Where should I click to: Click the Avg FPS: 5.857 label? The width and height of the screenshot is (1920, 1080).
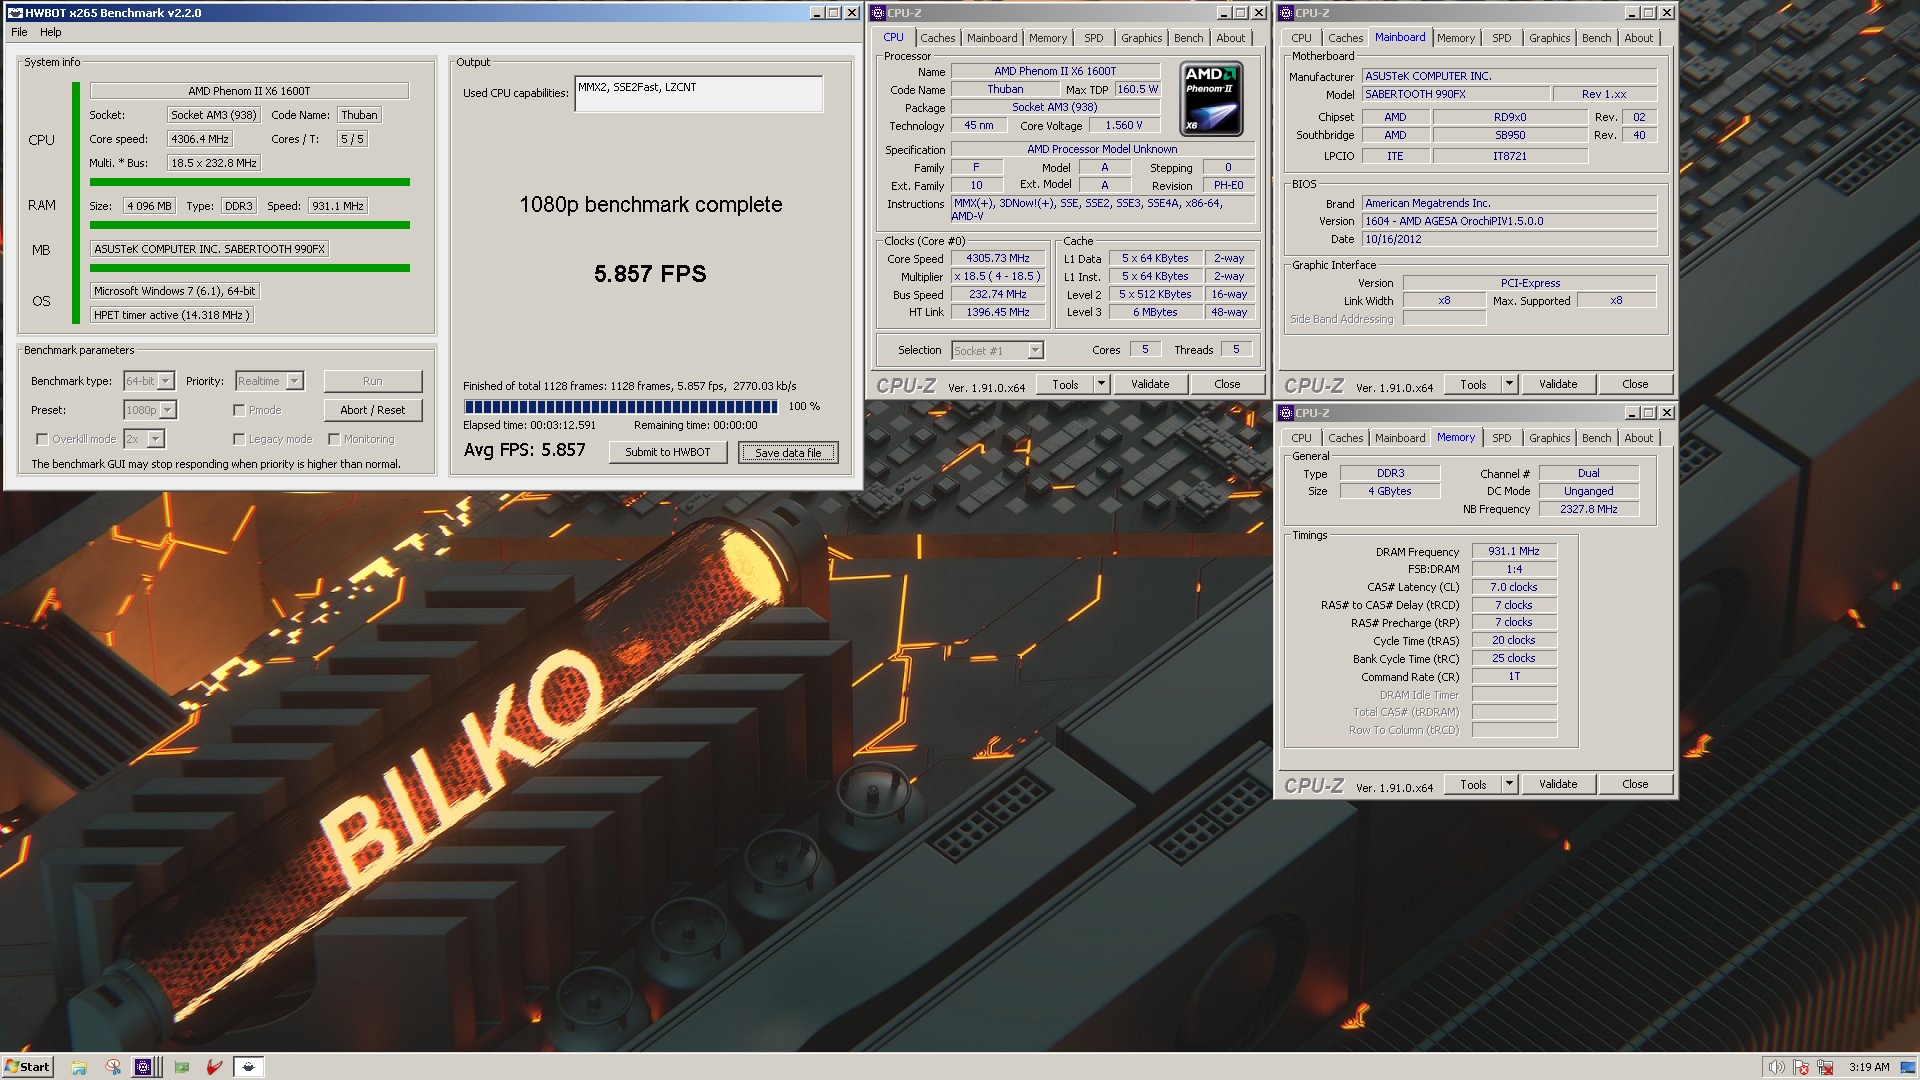click(x=525, y=450)
